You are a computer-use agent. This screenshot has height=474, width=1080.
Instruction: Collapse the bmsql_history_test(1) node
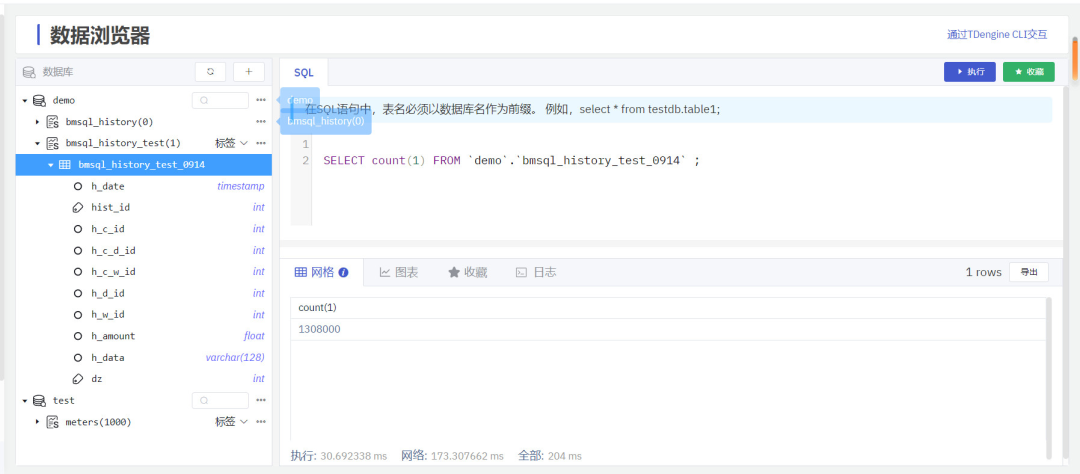(38, 143)
